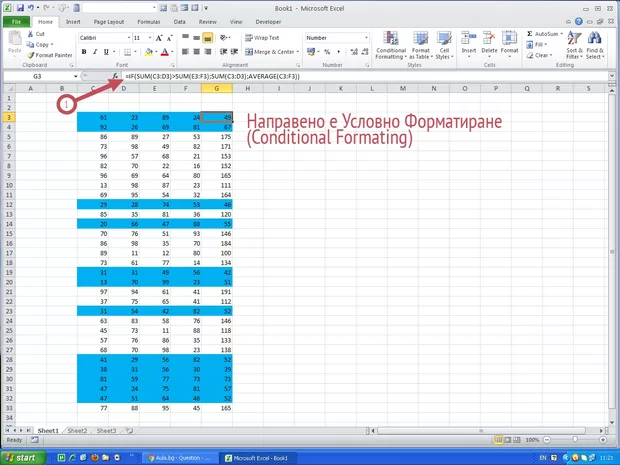Apply Bold formatting

(84, 52)
